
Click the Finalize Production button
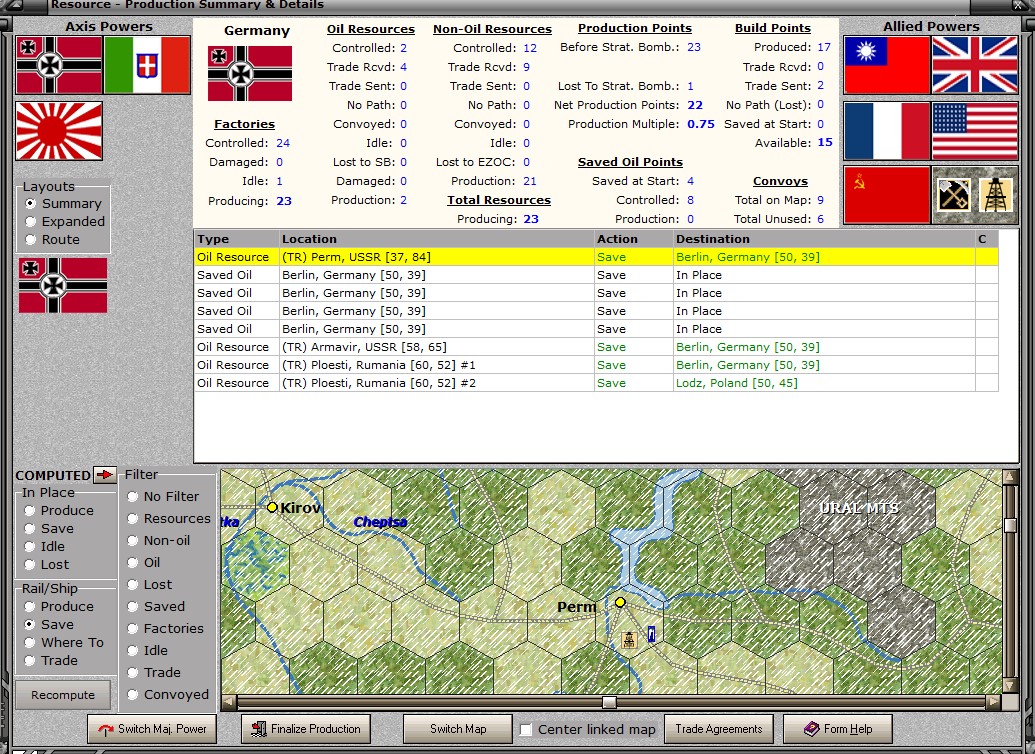[306, 729]
